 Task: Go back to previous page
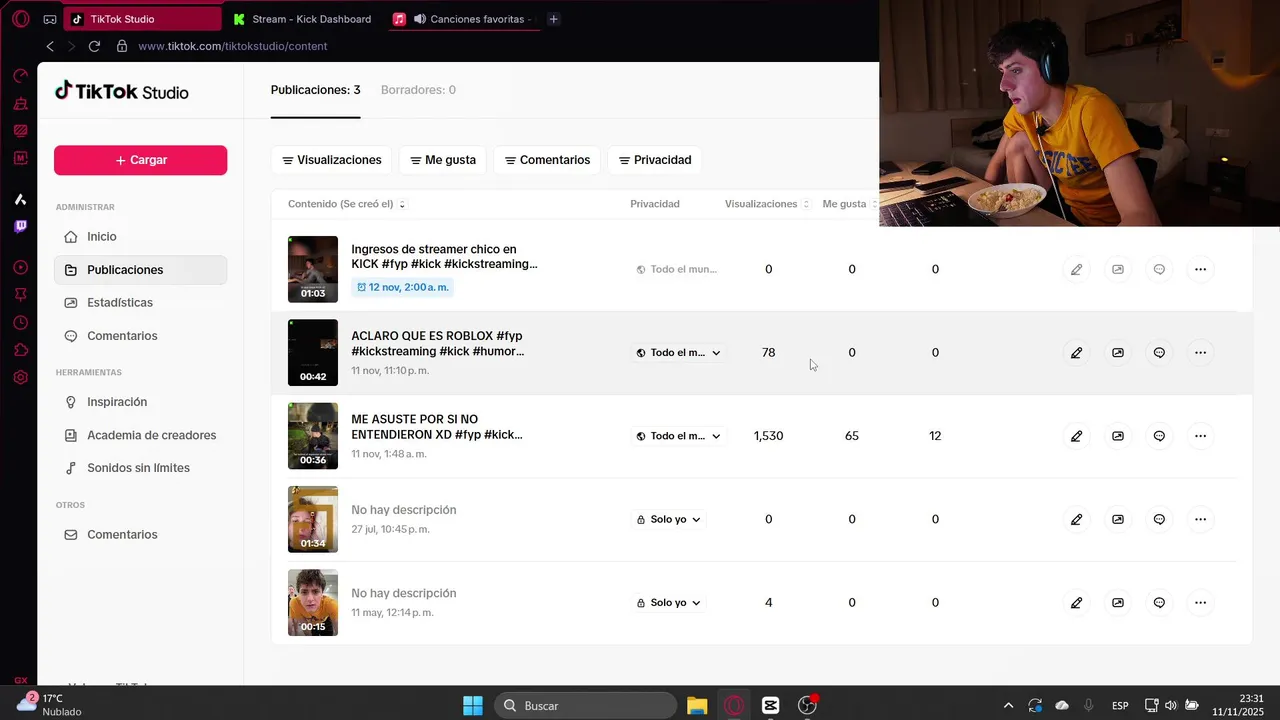click(x=50, y=46)
